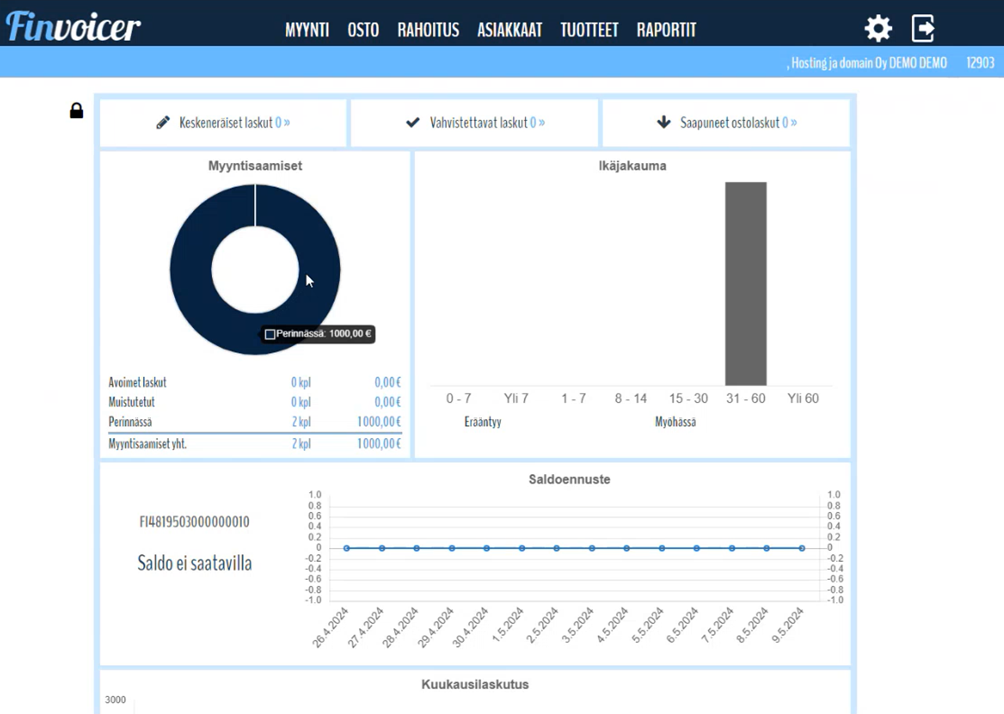Expand the ASIAKKAAT menu
1004x714 pixels.
click(509, 30)
